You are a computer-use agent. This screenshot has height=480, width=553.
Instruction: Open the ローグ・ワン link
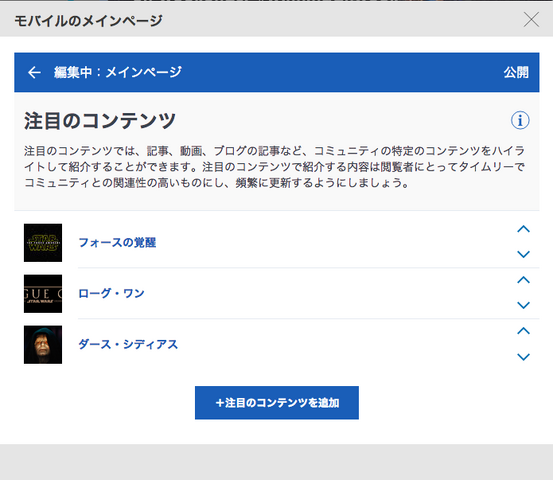click(x=111, y=293)
